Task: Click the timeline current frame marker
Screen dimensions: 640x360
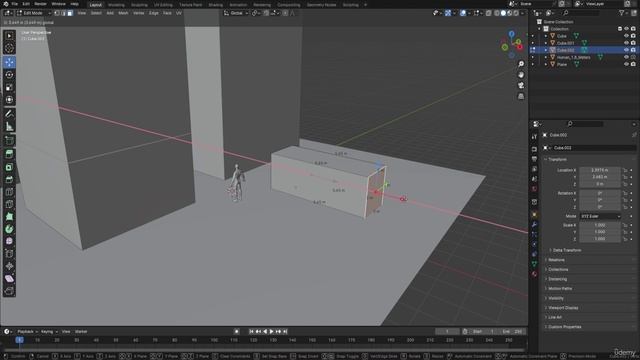Action: pyautogui.click(x=19, y=340)
